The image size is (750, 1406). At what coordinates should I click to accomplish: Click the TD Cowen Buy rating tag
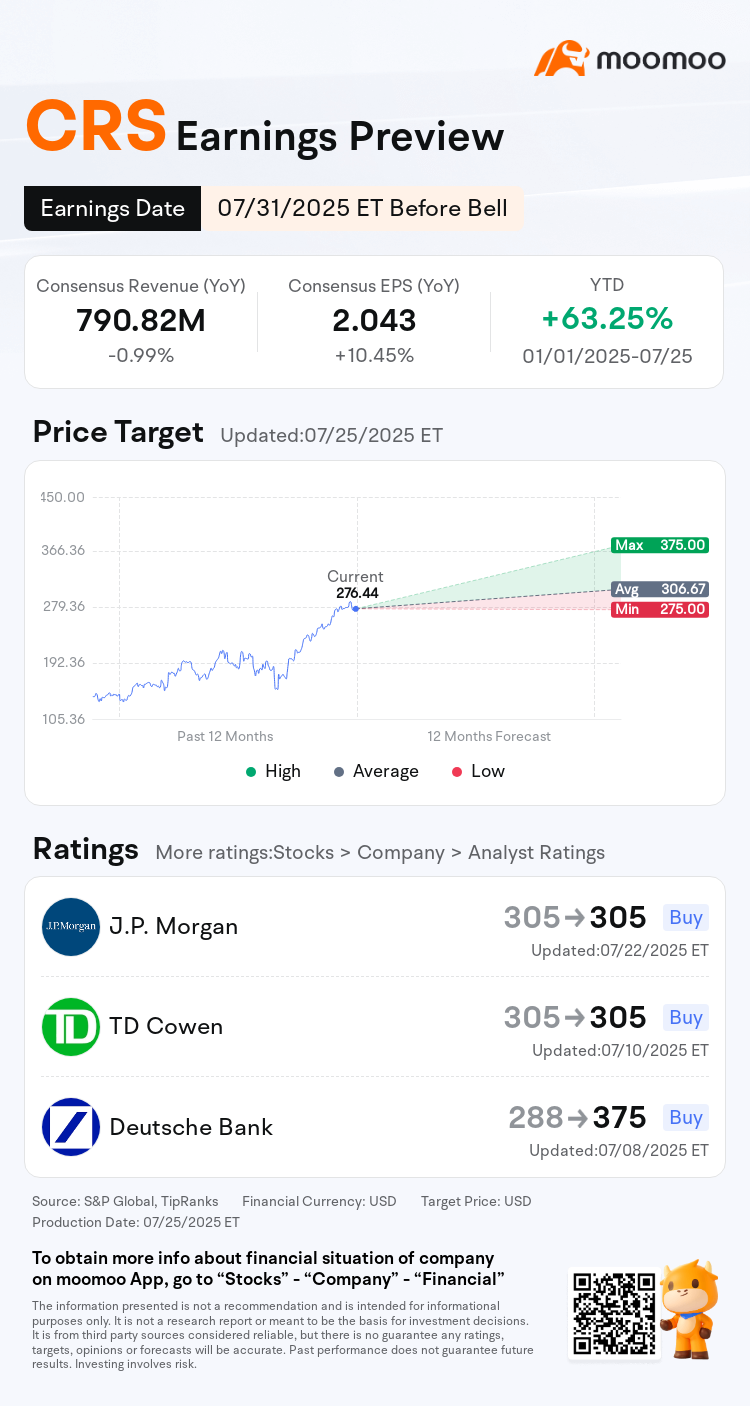(686, 1017)
